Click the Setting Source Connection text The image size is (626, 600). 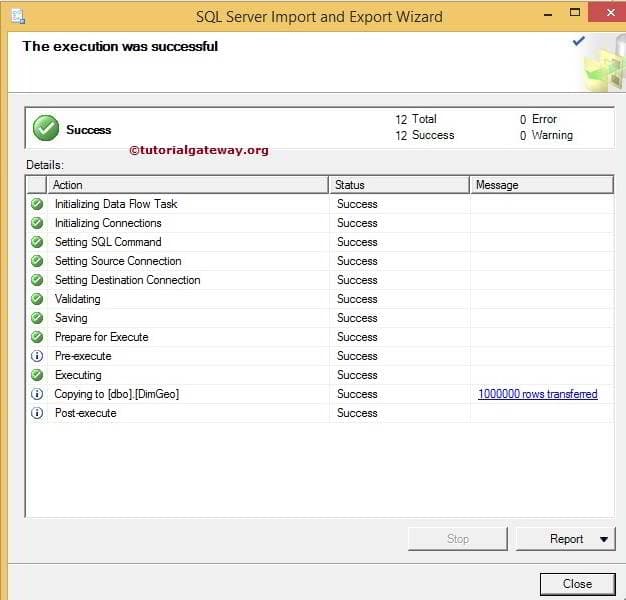tap(118, 261)
